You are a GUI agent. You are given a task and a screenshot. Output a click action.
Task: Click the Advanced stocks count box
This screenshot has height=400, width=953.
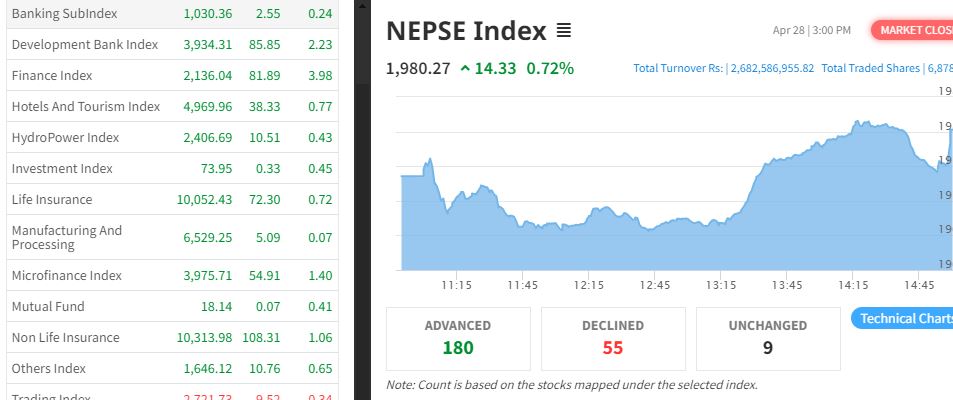458,338
